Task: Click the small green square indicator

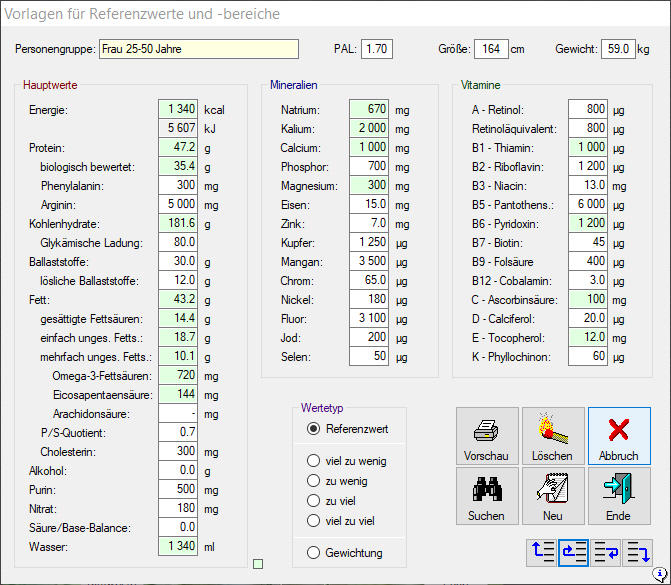Action: click(x=259, y=565)
